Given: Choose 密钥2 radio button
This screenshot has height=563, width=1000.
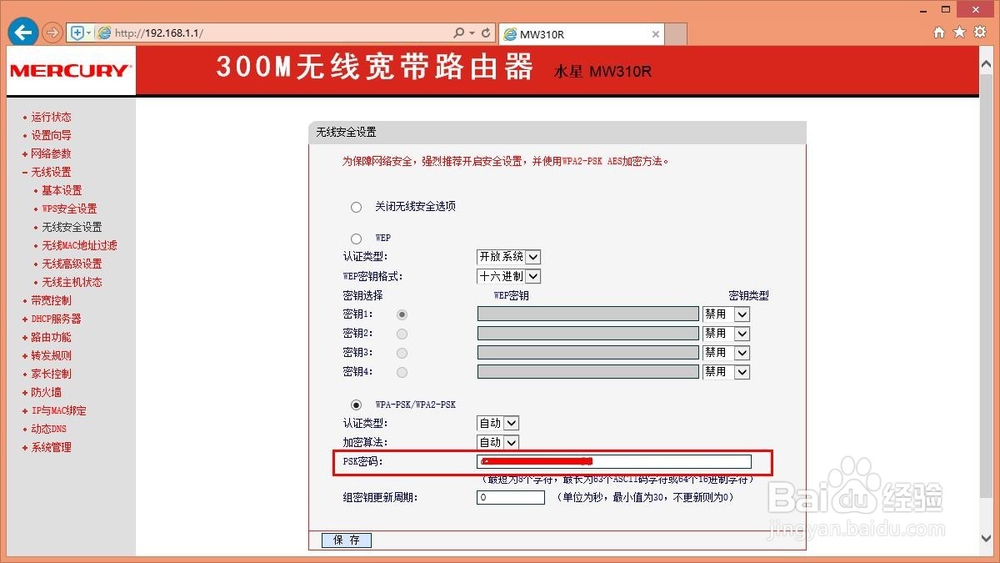Looking at the screenshot, I should 402,333.
